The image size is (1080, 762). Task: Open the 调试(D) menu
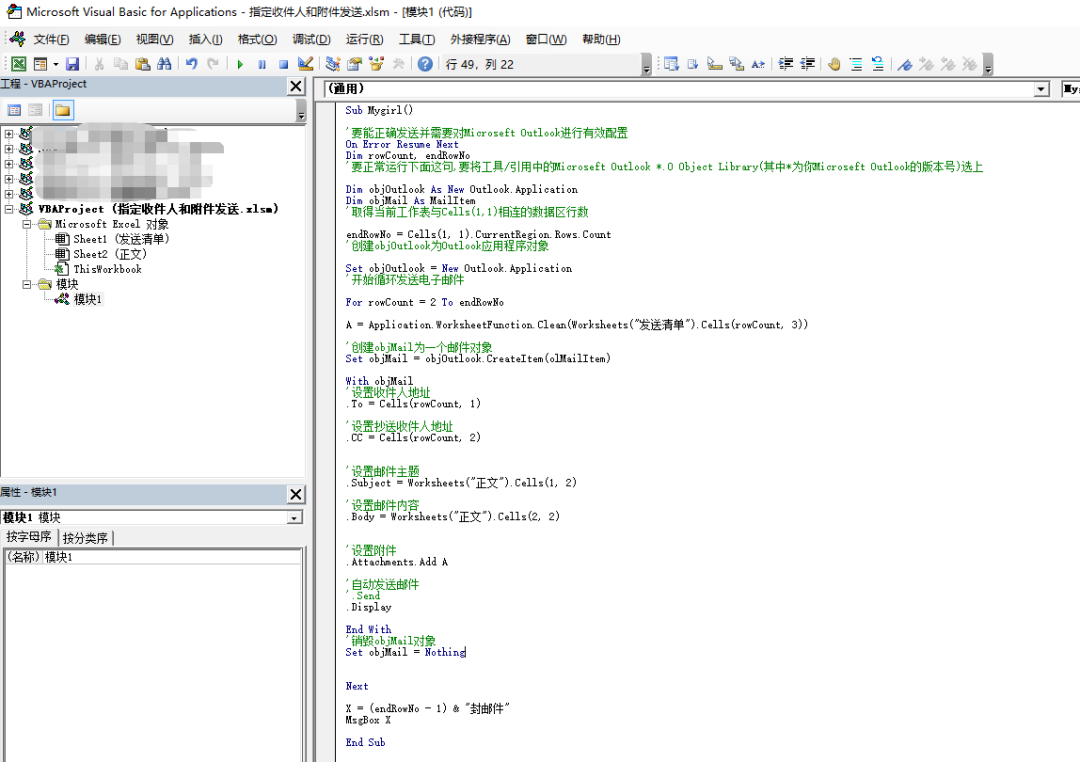click(311, 39)
